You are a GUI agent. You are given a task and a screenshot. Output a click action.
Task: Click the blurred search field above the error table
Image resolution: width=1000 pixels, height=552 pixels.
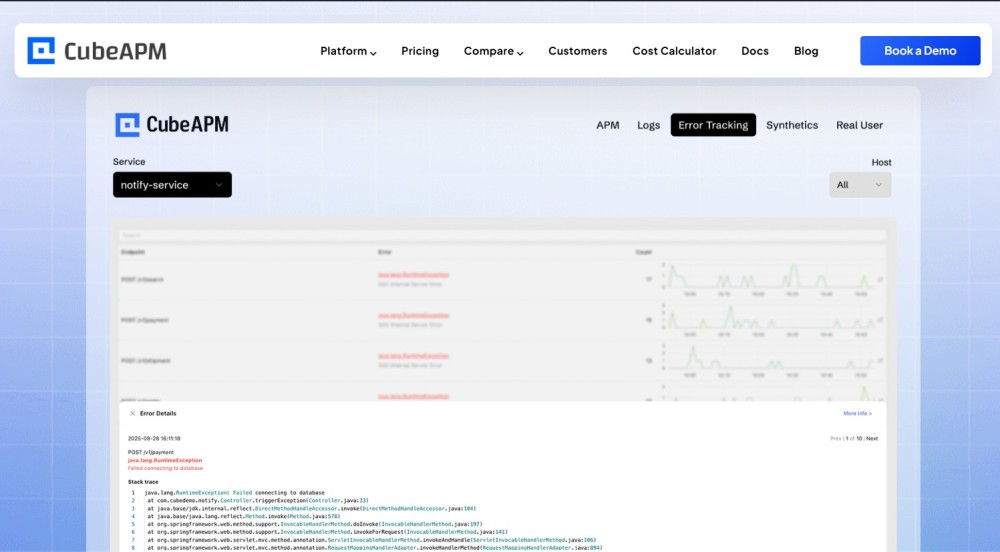(x=502, y=235)
